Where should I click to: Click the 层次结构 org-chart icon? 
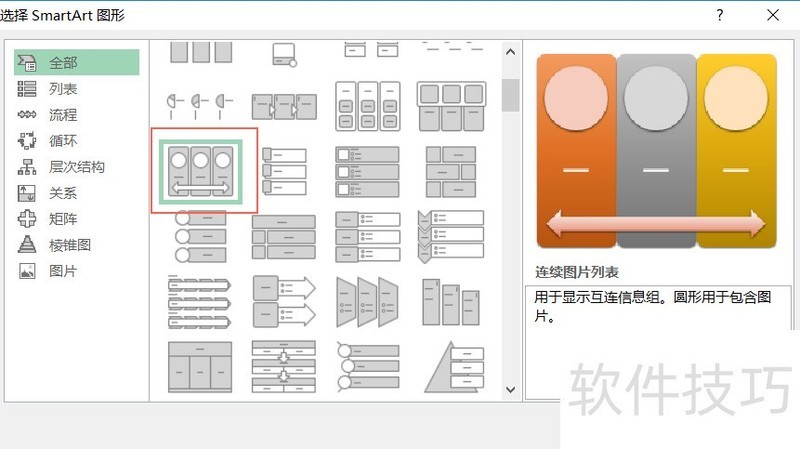click(x=27, y=167)
